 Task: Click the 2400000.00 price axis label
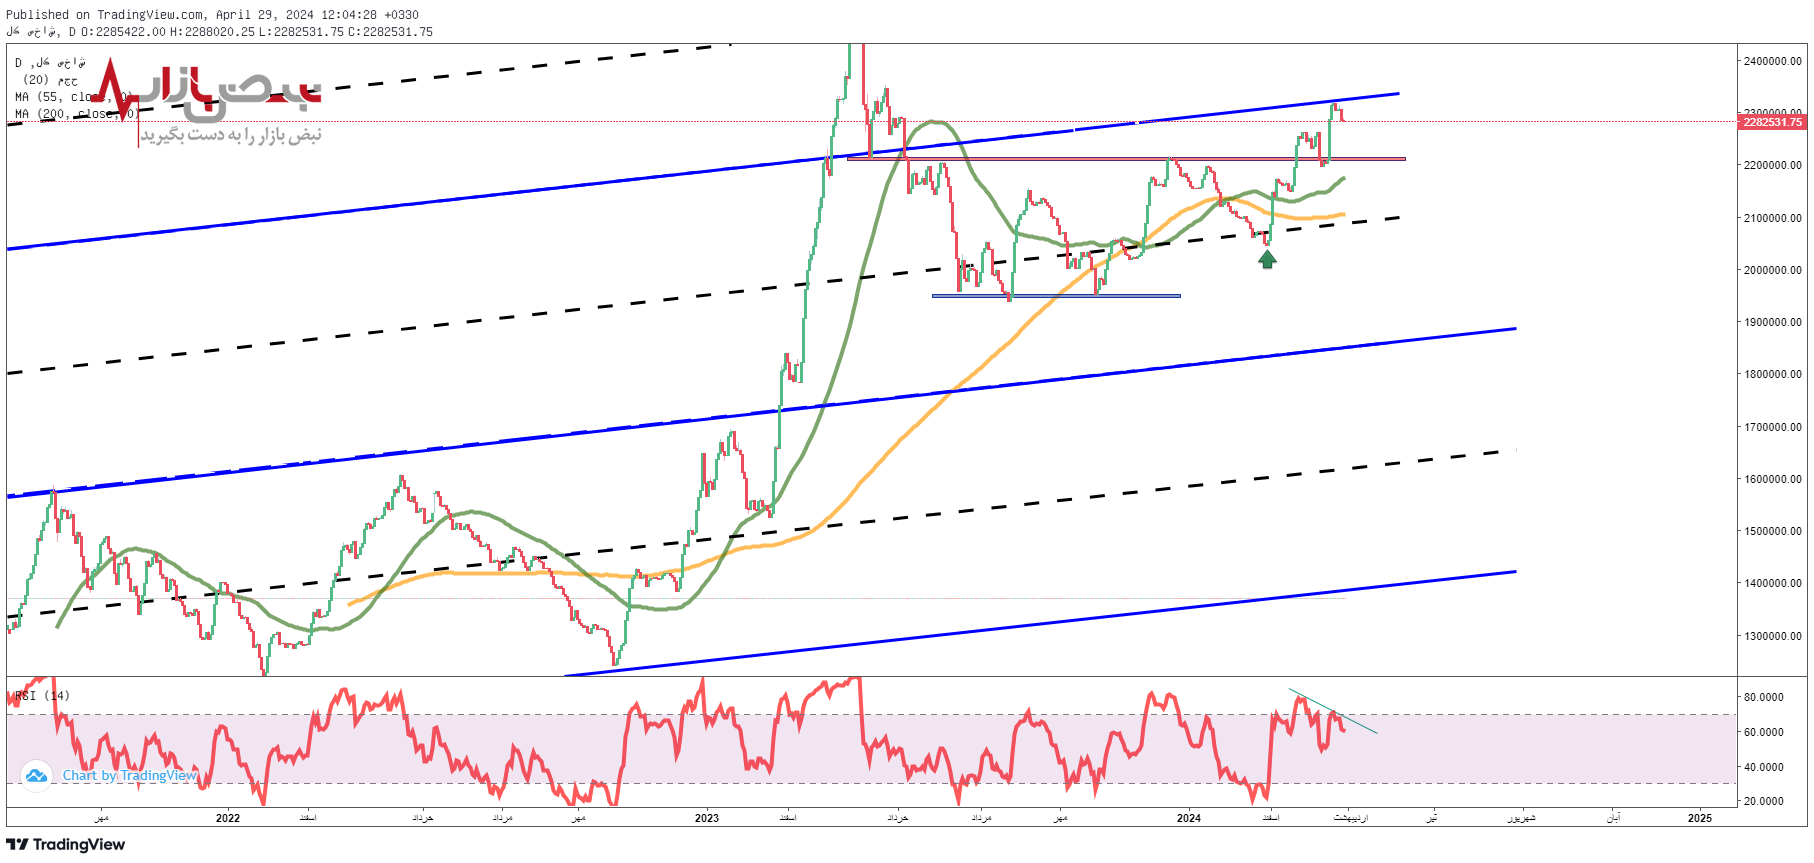pyautogui.click(x=1772, y=61)
